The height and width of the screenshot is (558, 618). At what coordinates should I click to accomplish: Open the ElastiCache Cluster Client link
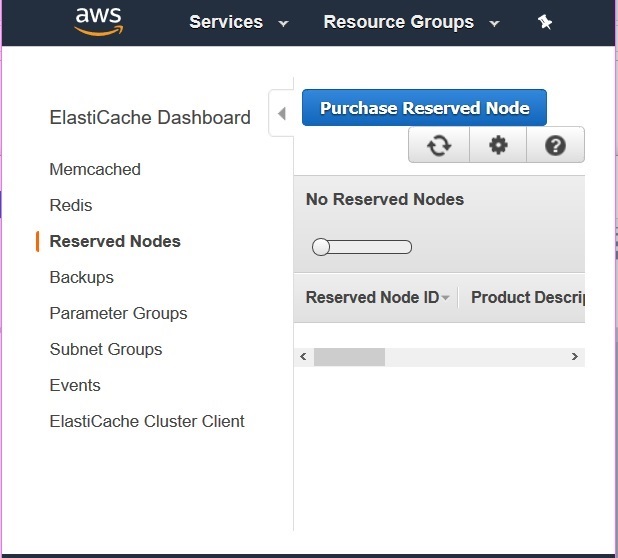pos(147,421)
